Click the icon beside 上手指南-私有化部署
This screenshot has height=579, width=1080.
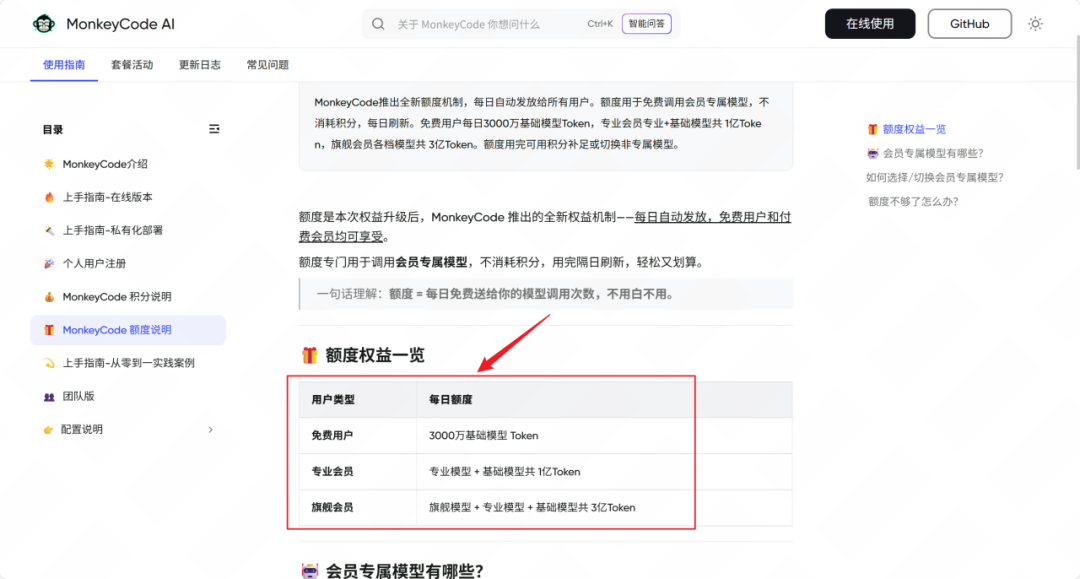tap(49, 230)
